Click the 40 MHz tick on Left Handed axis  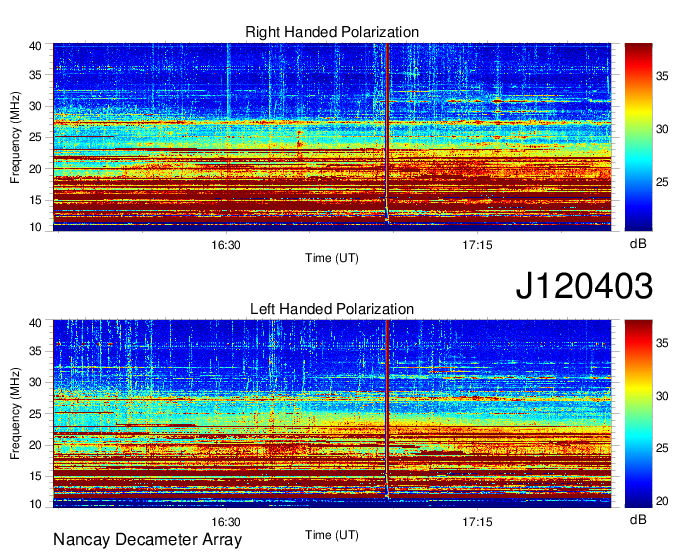click(35, 323)
